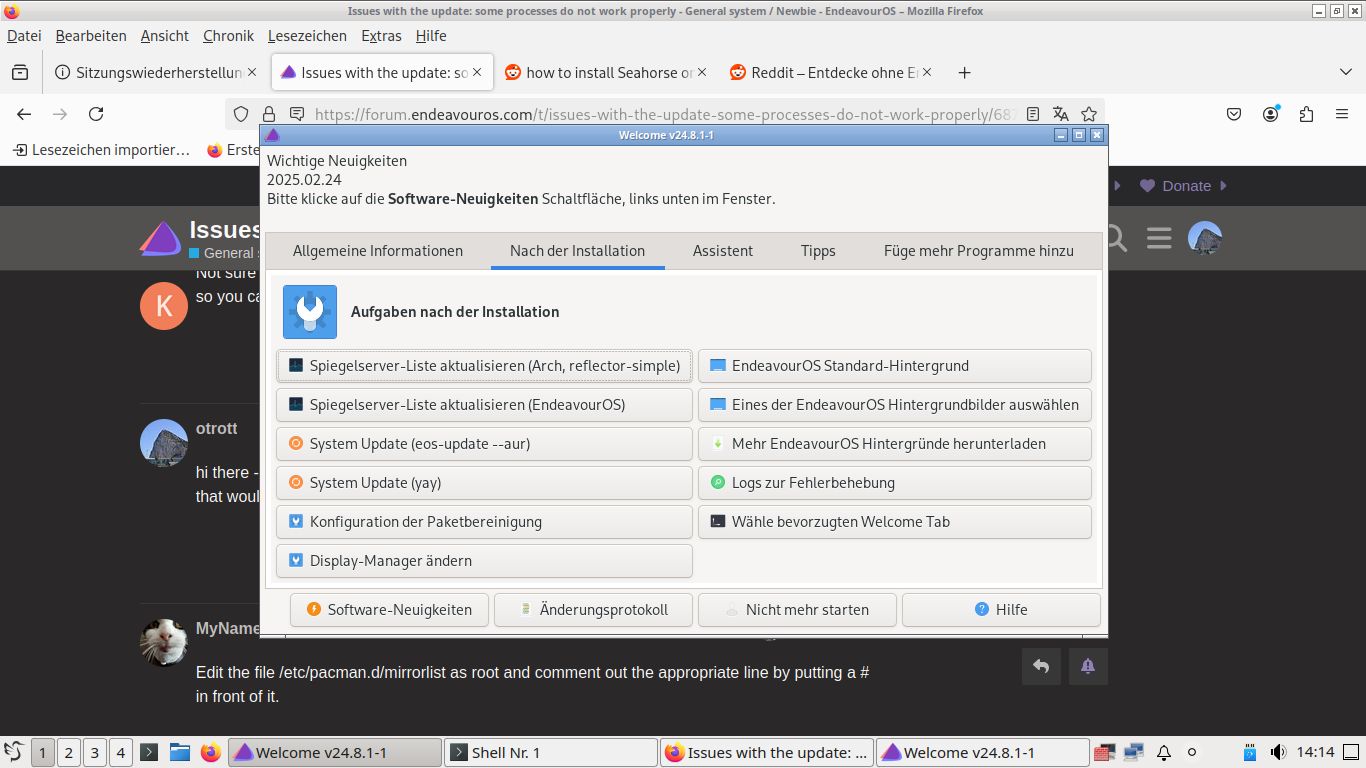Image resolution: width=1366 pixels, height=768 pixels.
Task: Open the Datei menu
Action: pyautogui.click(x=24, y=36)
